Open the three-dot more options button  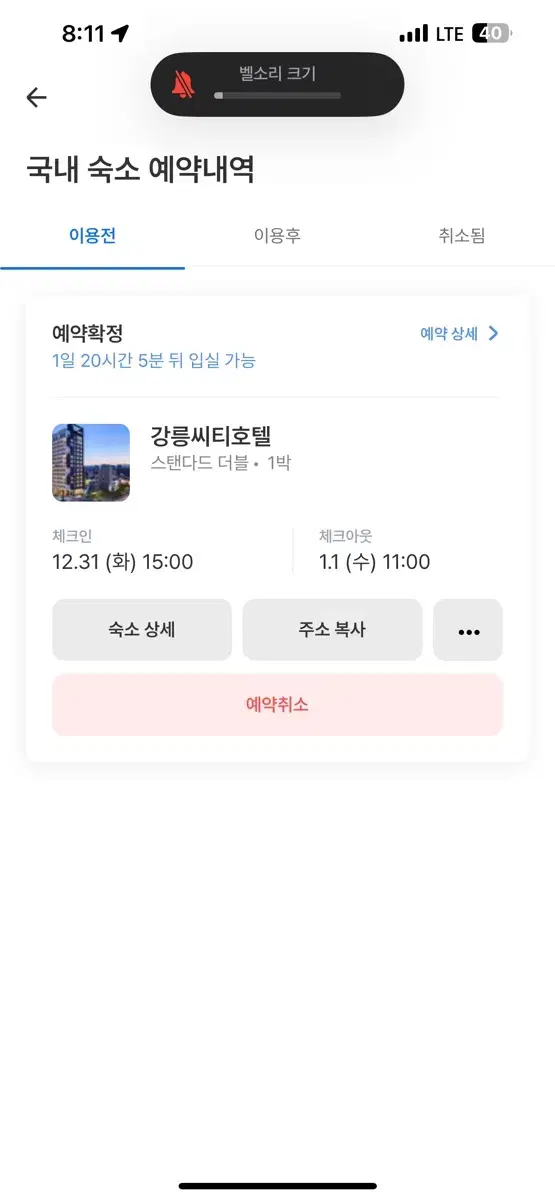pos(468,630)
